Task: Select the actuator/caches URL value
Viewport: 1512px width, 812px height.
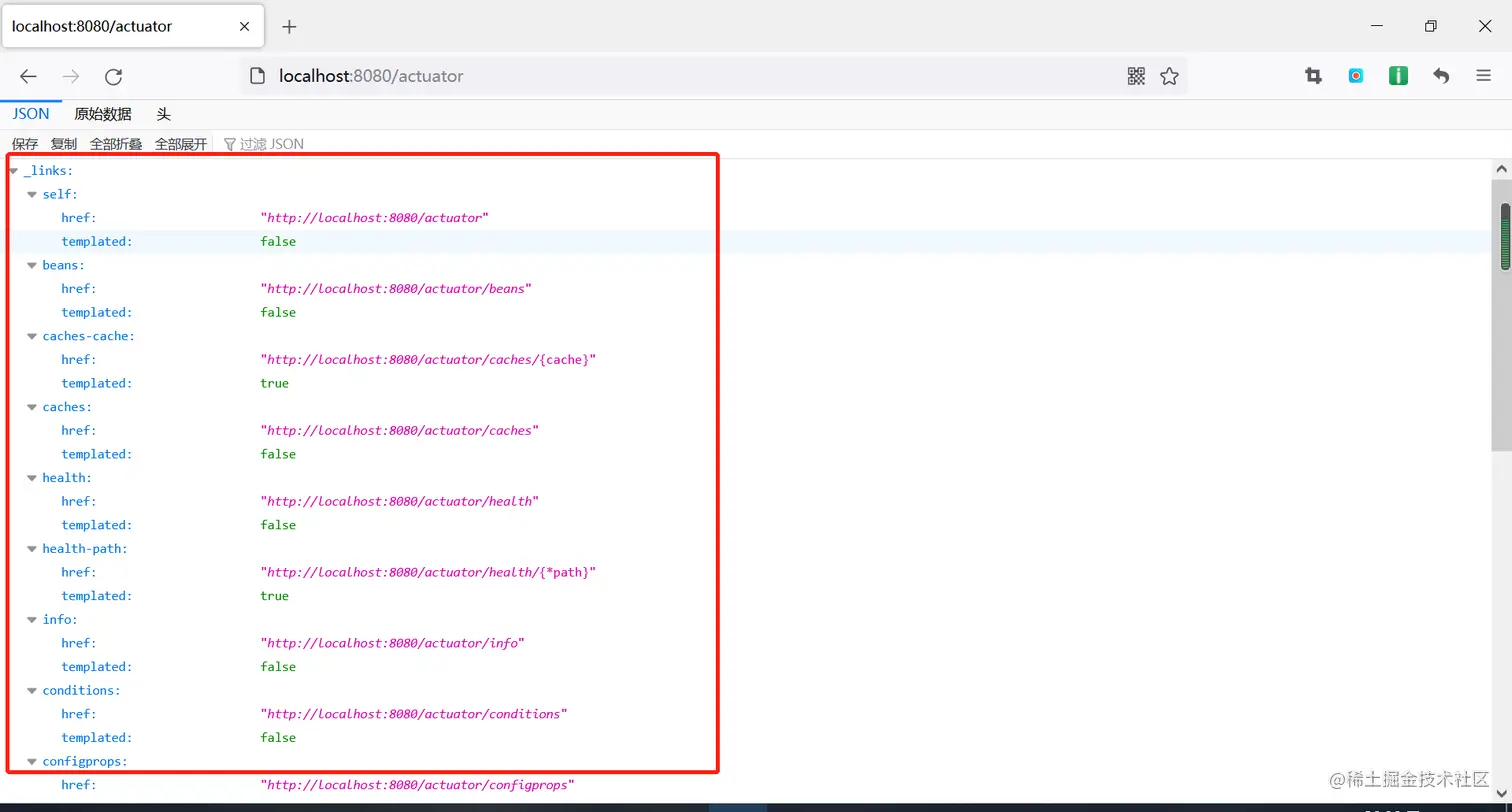Action: 400,431
